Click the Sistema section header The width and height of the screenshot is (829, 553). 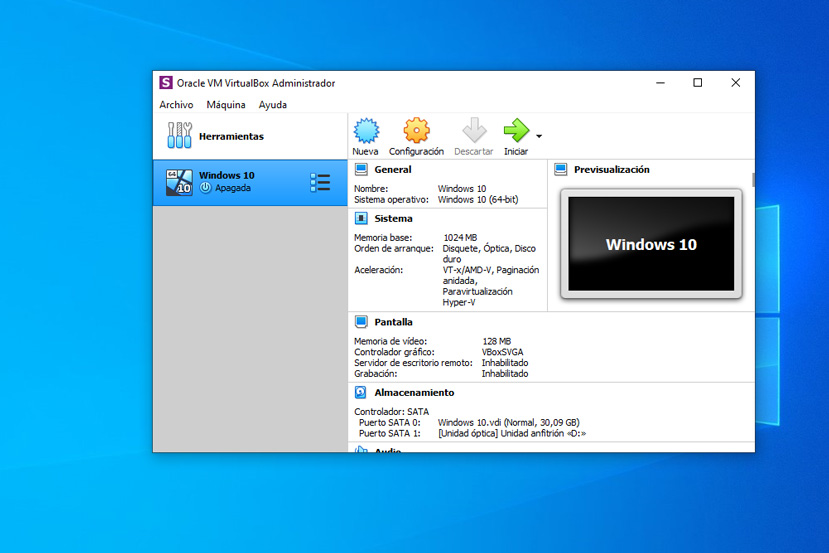tap(393, 218)
